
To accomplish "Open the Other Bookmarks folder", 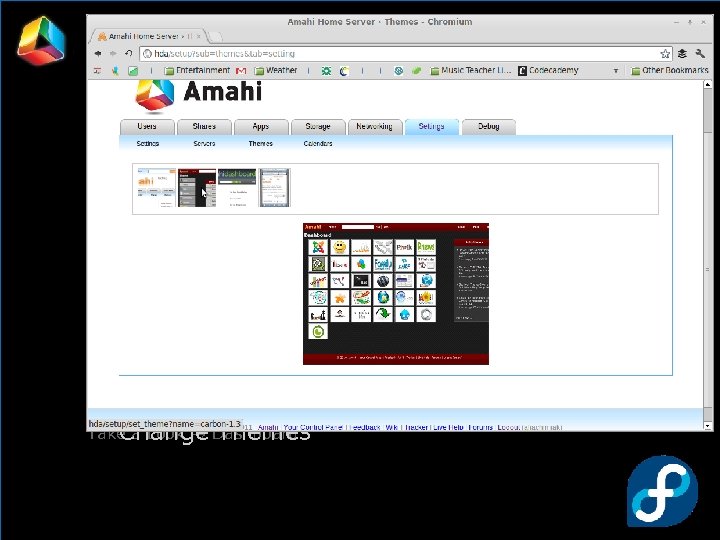I will pyautogui.click(x=670, y=70).
